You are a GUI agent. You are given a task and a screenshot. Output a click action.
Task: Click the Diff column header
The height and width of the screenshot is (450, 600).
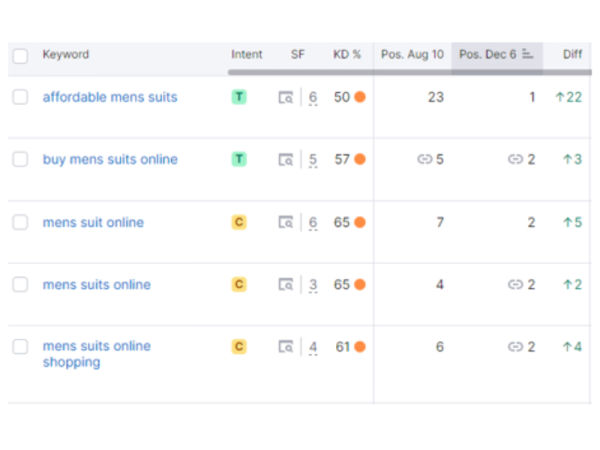[572, 55]
